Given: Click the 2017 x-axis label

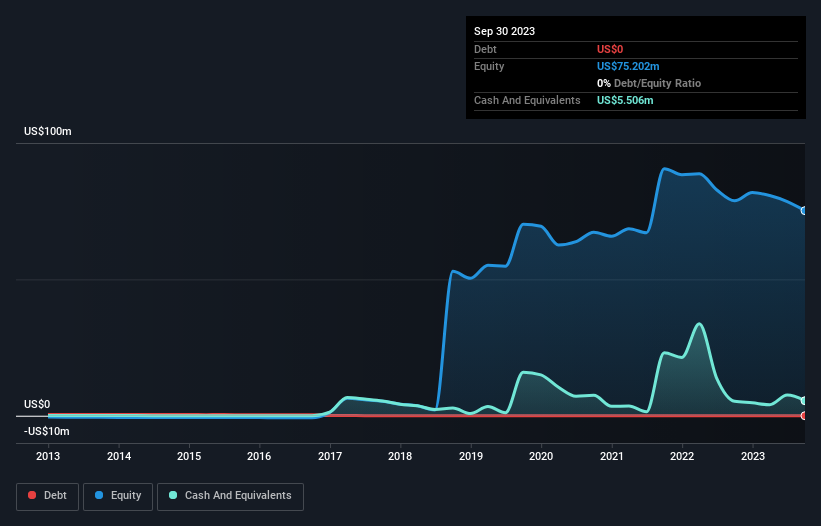Looking at the screenshot, I should (x=330, y=456).
